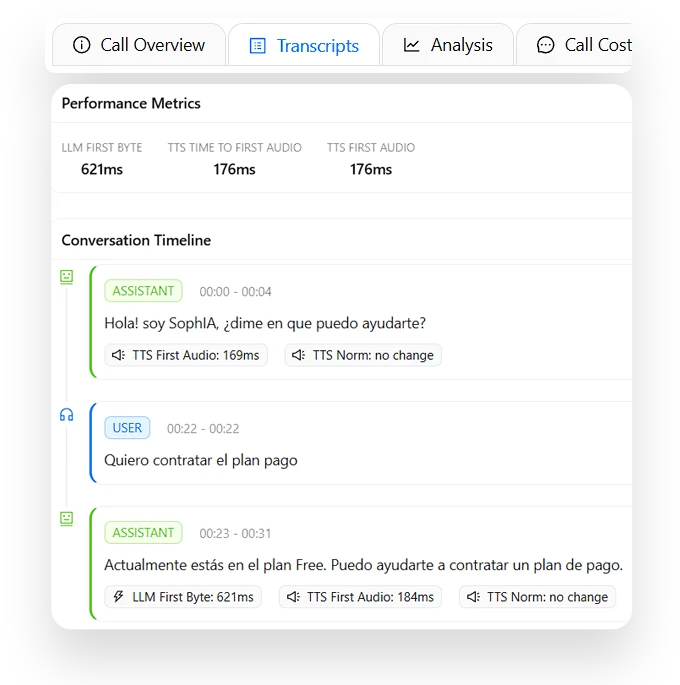Click the LLM First Byte: 621ms chip
680x685 pixels.
(183, 597)
